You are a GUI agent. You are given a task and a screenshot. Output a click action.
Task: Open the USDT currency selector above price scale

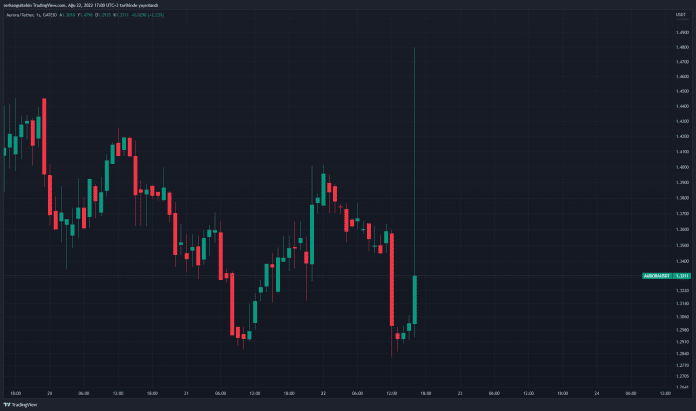point(680,15)
